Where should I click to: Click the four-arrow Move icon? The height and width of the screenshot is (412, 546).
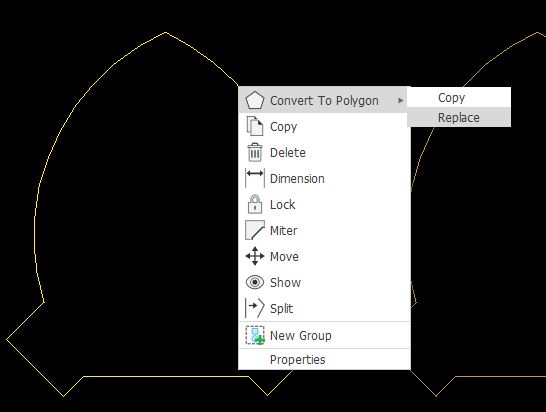[255, 256]
